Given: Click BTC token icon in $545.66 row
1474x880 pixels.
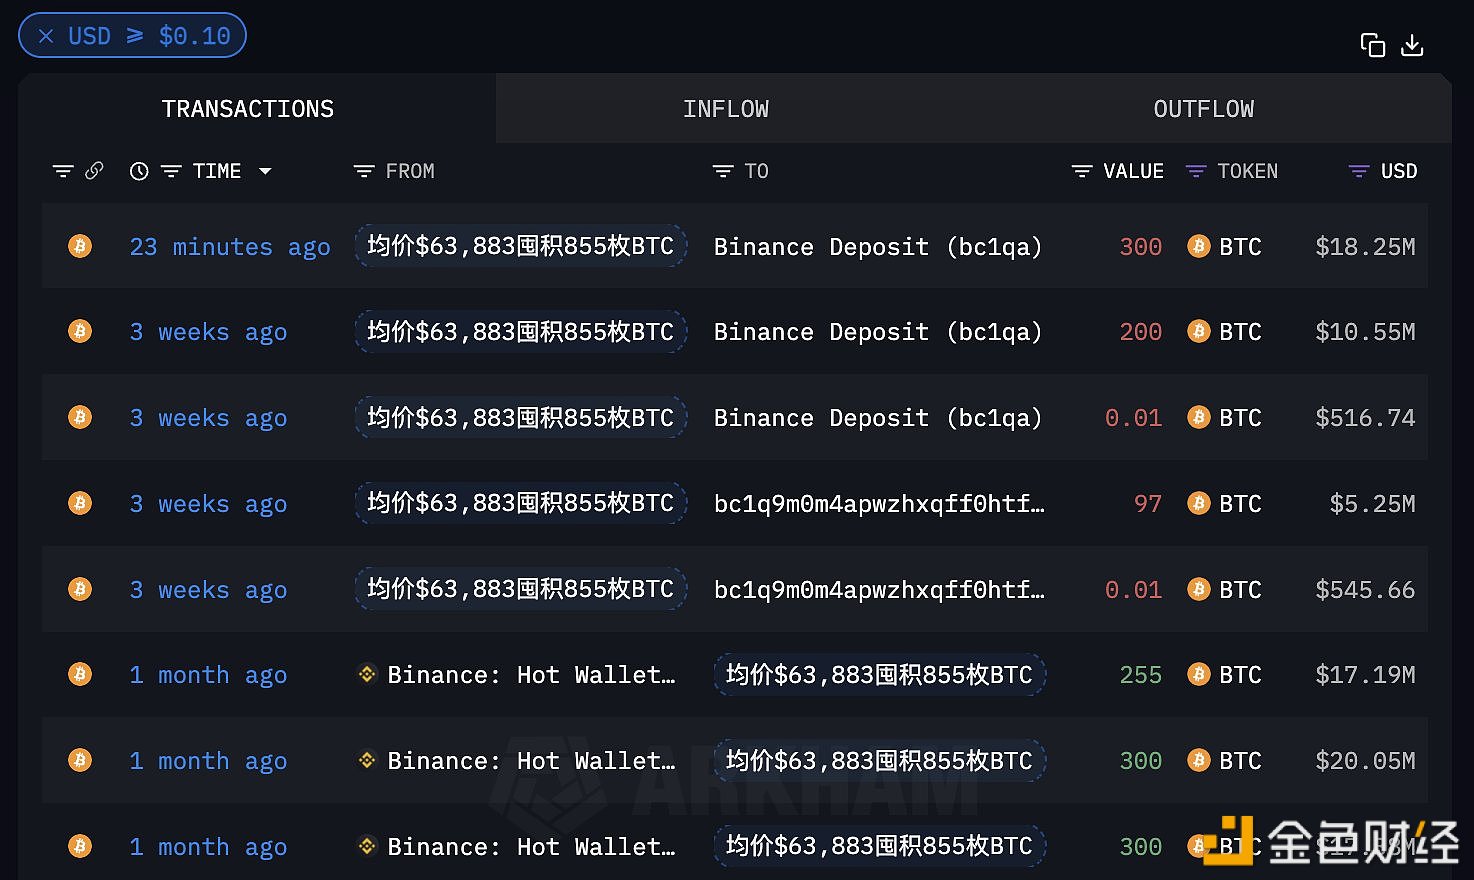Looking at the screenshot, I should click(1199, 590).
